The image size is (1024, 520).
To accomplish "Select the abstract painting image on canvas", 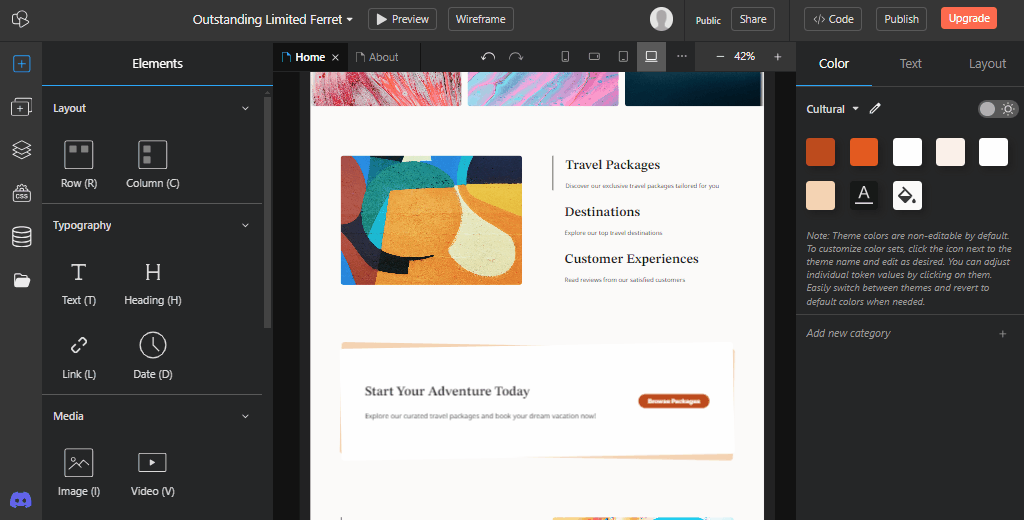I will [x=431, y=220].
